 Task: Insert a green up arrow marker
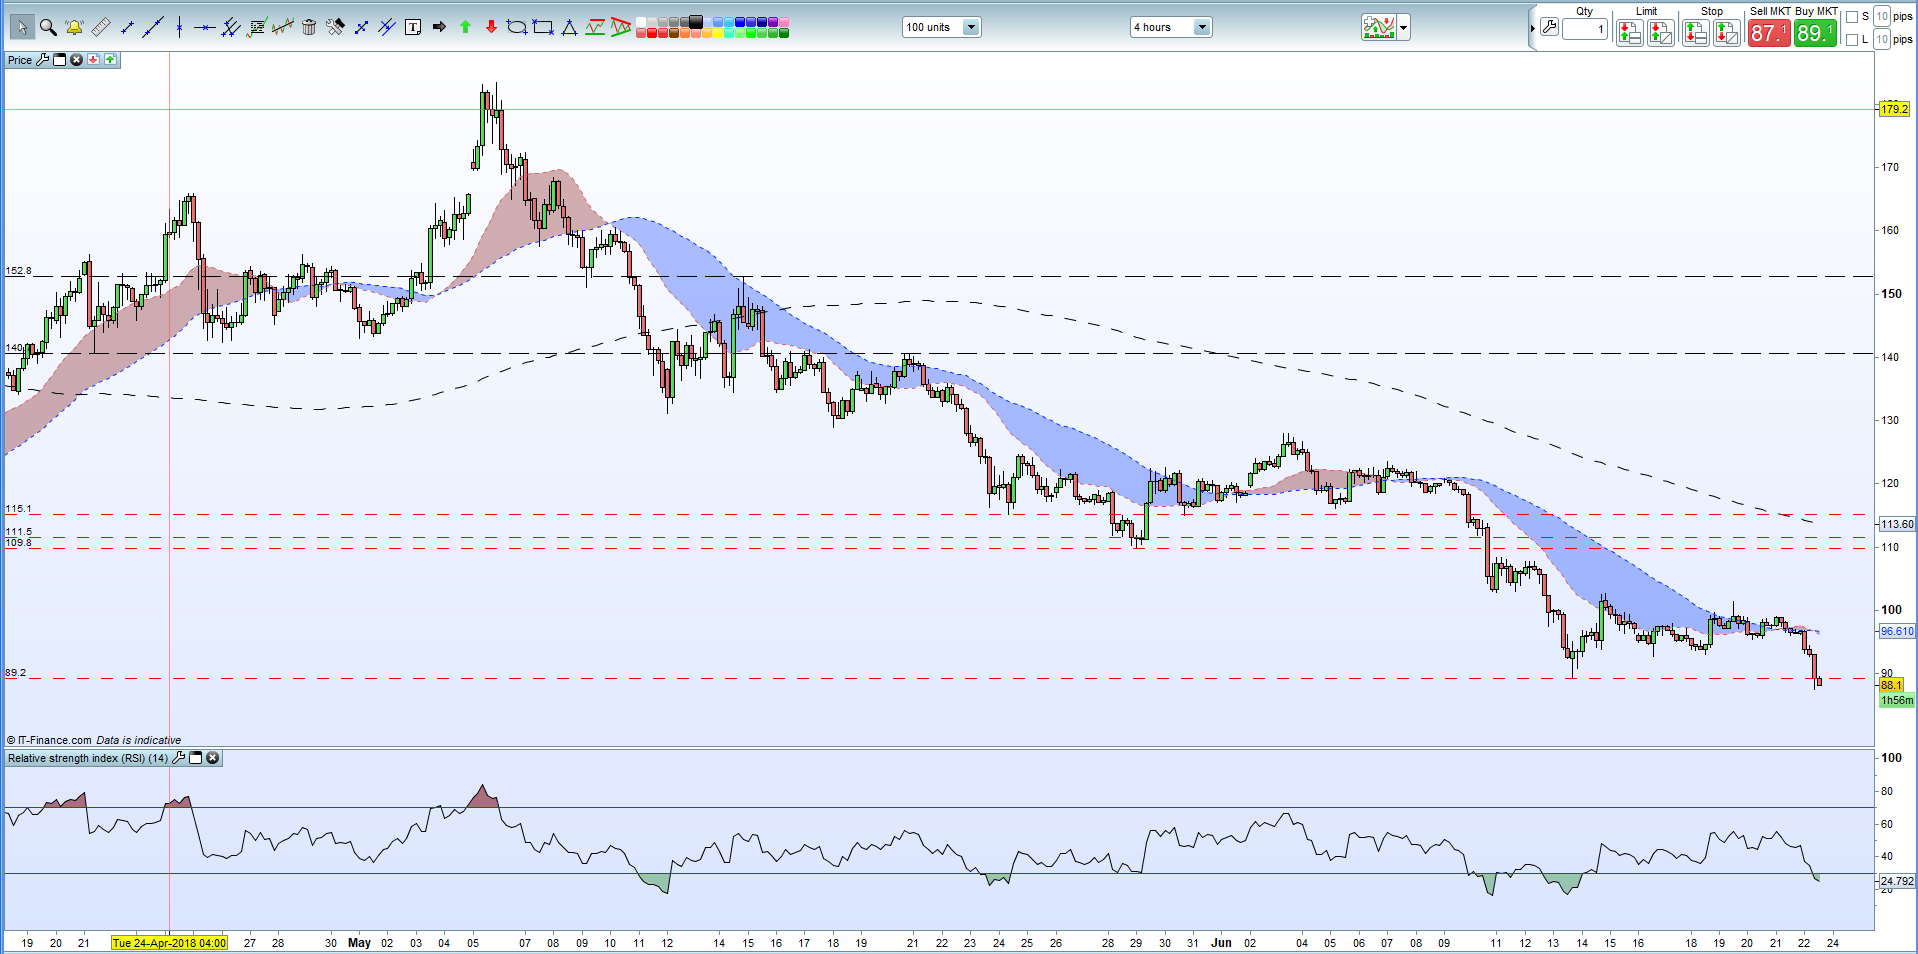click(465, 27)
